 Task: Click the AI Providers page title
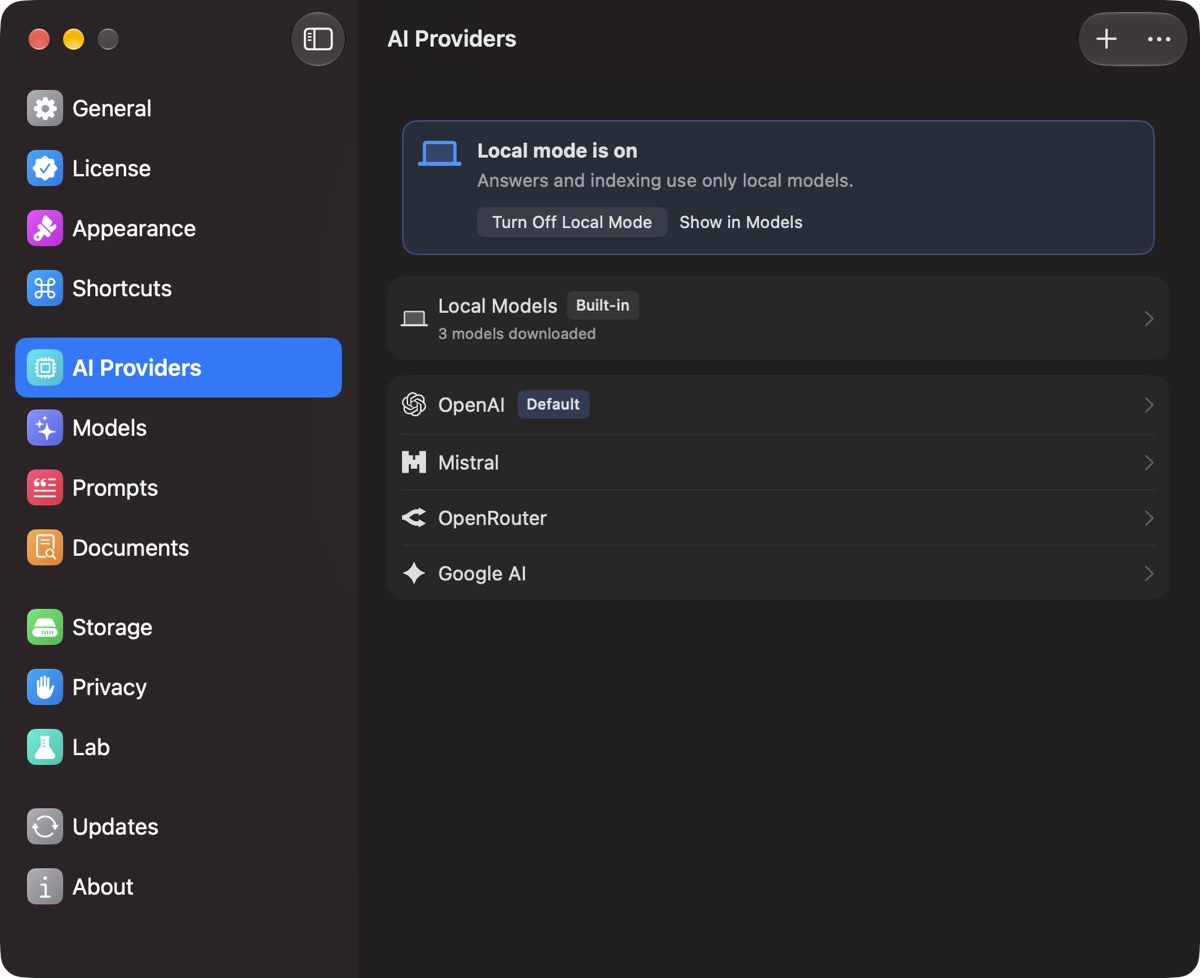pyautogui.click(x=452, y=39)
